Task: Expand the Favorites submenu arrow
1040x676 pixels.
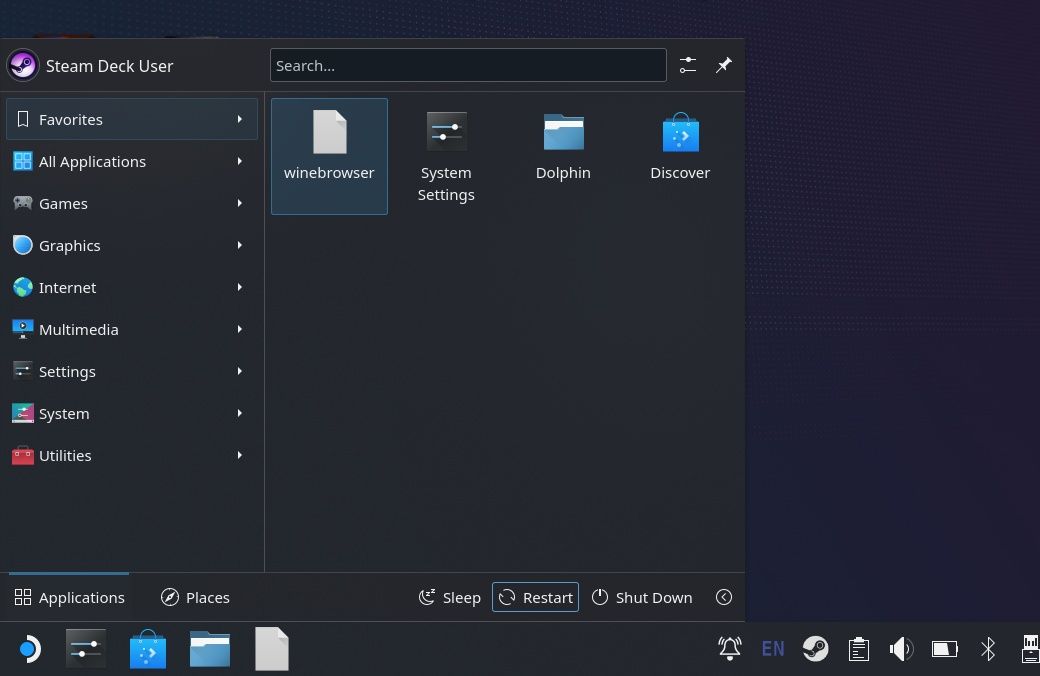Action: 239,119
